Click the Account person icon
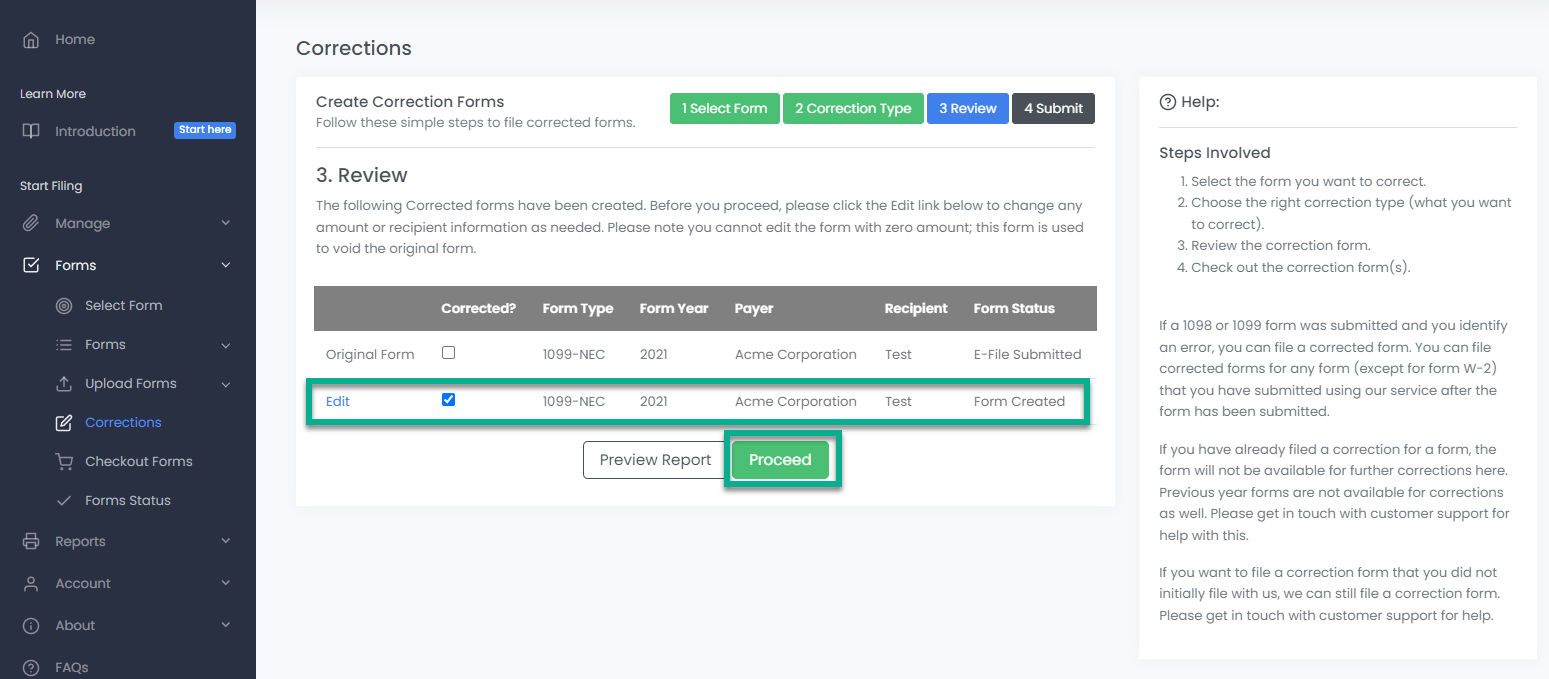Screen dimensions: 1549x679 pos(31,583)
